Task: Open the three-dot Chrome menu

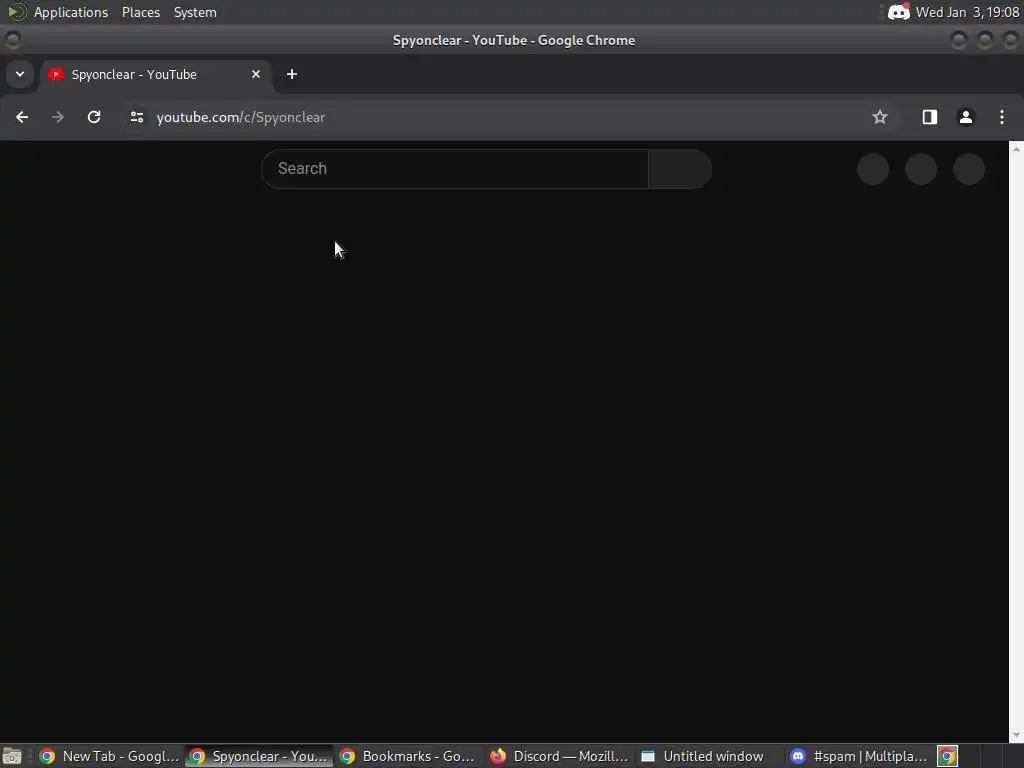Action: (x=1002, y=118)
